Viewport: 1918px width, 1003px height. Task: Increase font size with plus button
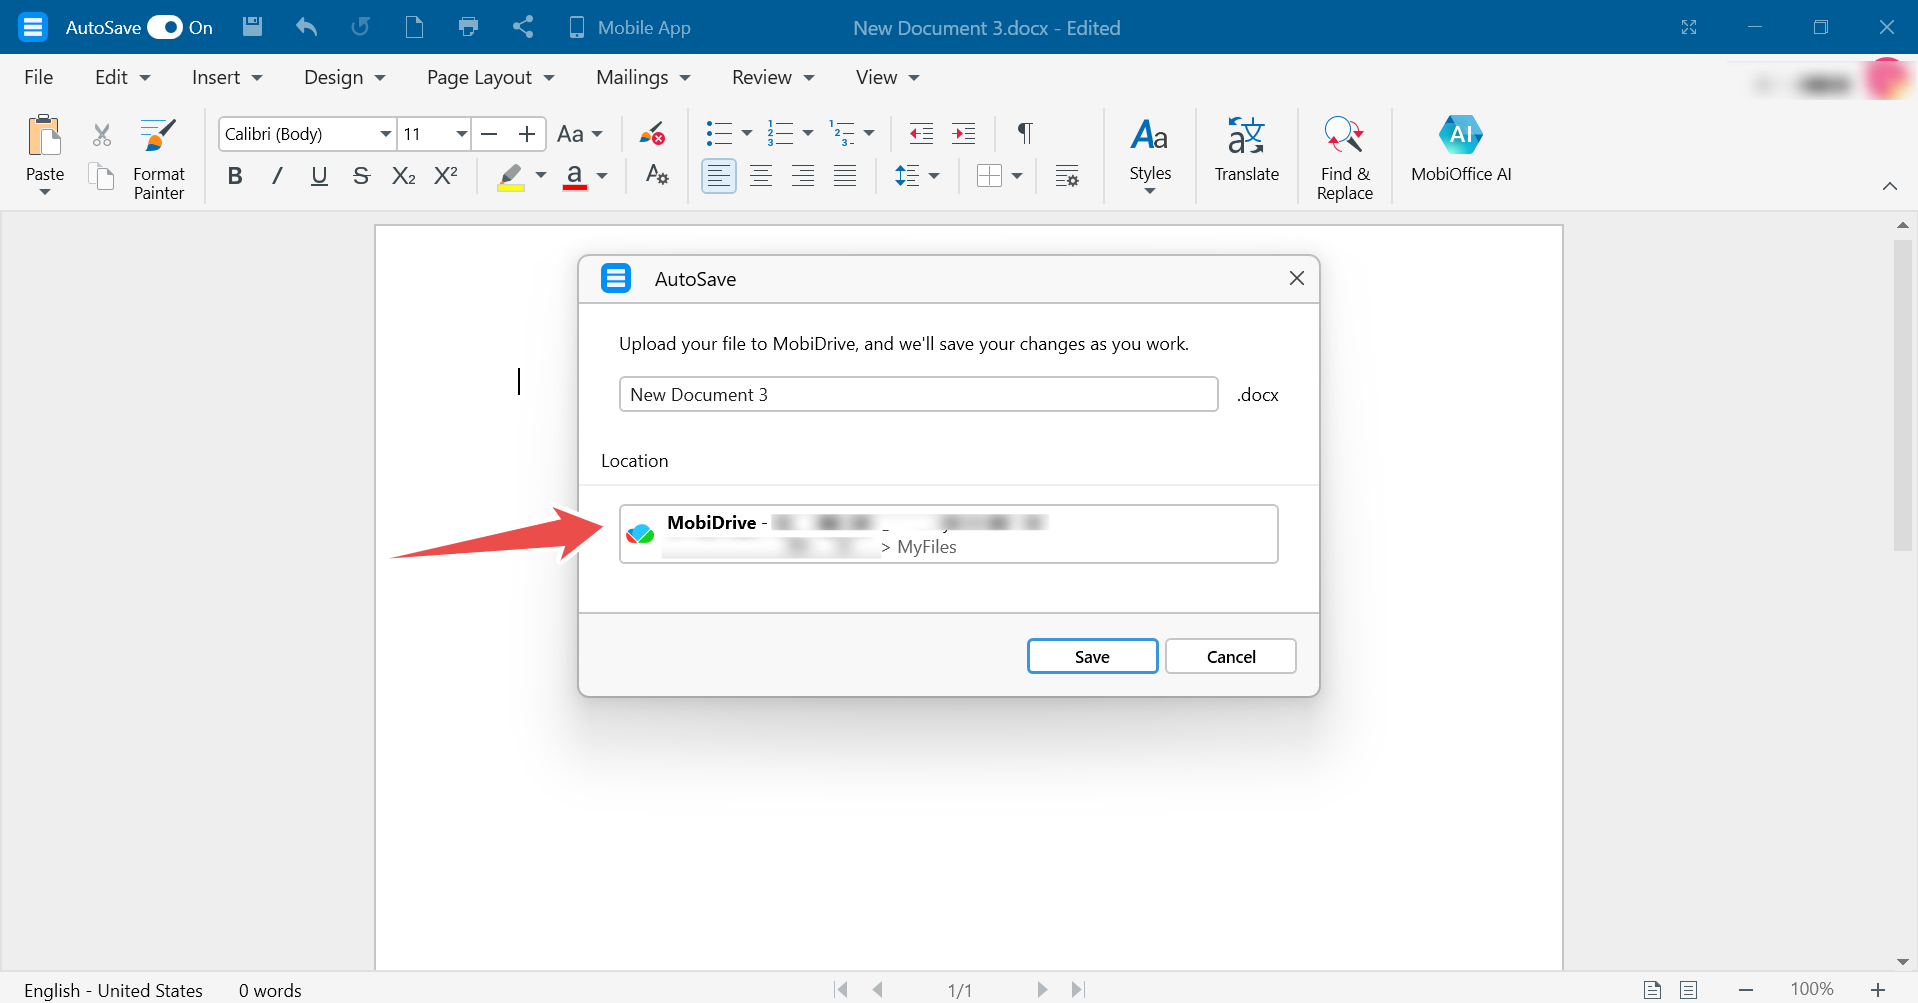tap(527, 134)
